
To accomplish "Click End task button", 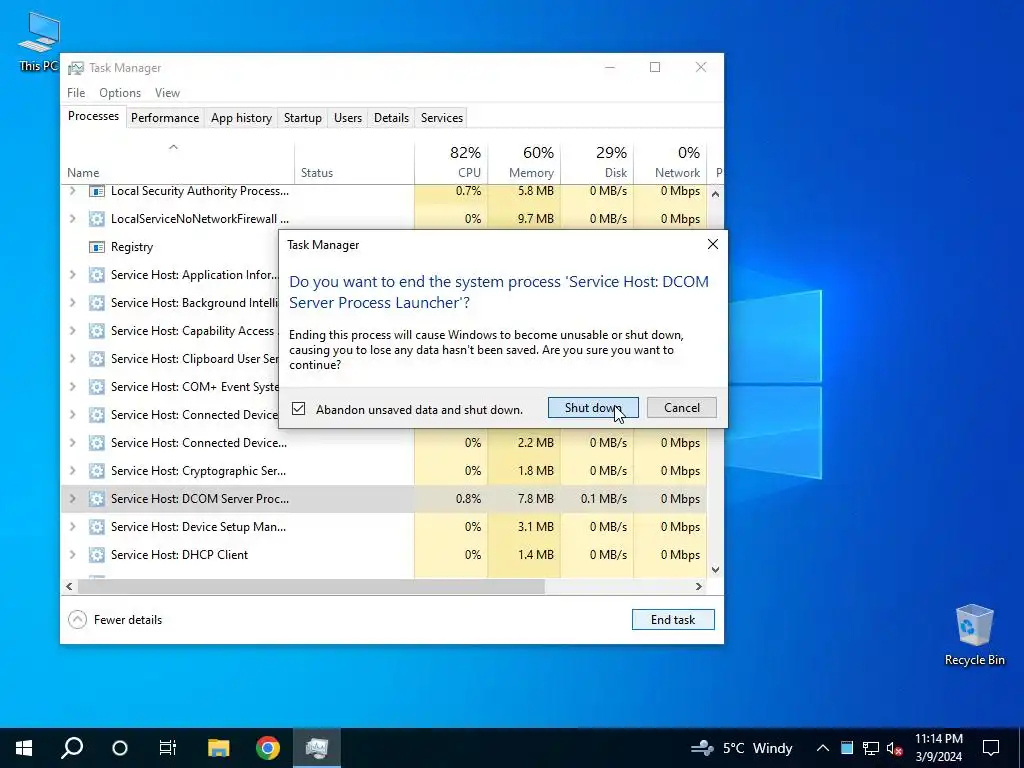I will tap(673, 619).
